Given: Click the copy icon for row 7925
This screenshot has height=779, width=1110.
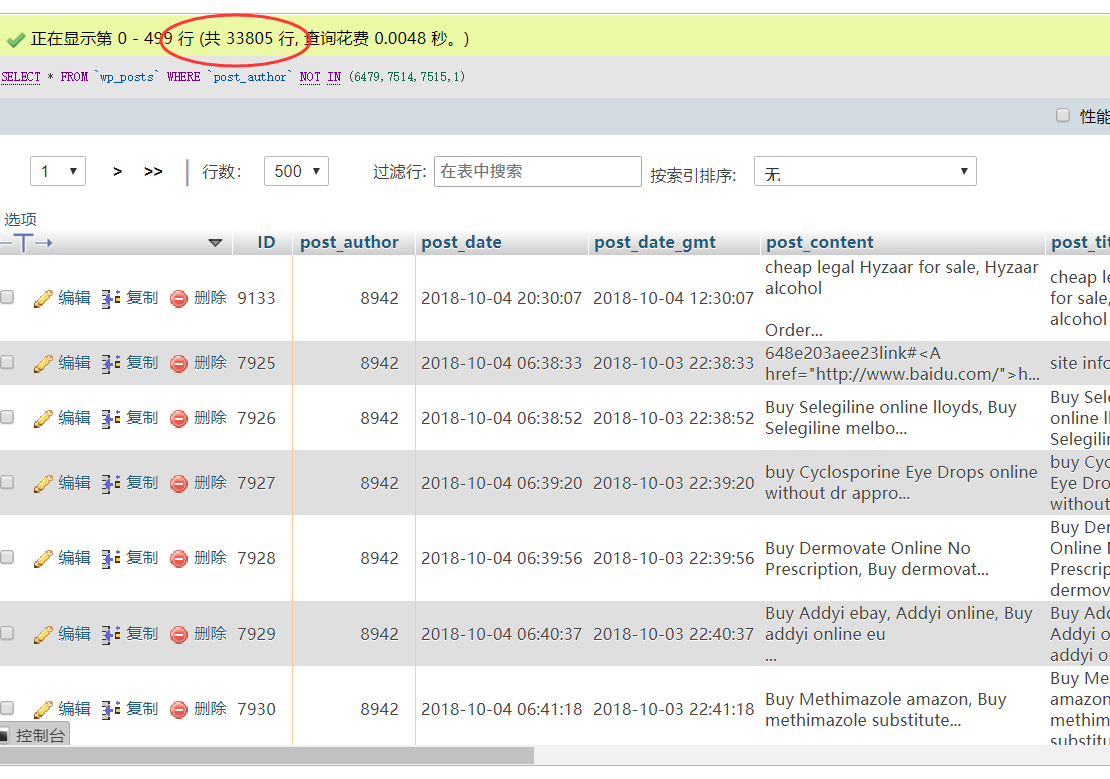Looking at the screenshot, I should pos(111,363).
